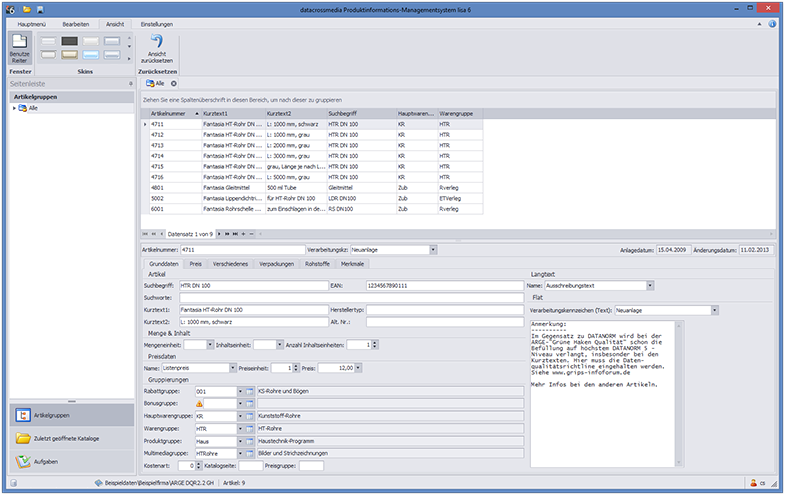Expand the Skins gallery dropdown arrow
The width and height of the screenshot is (785, 495).
tap(129, 59)
